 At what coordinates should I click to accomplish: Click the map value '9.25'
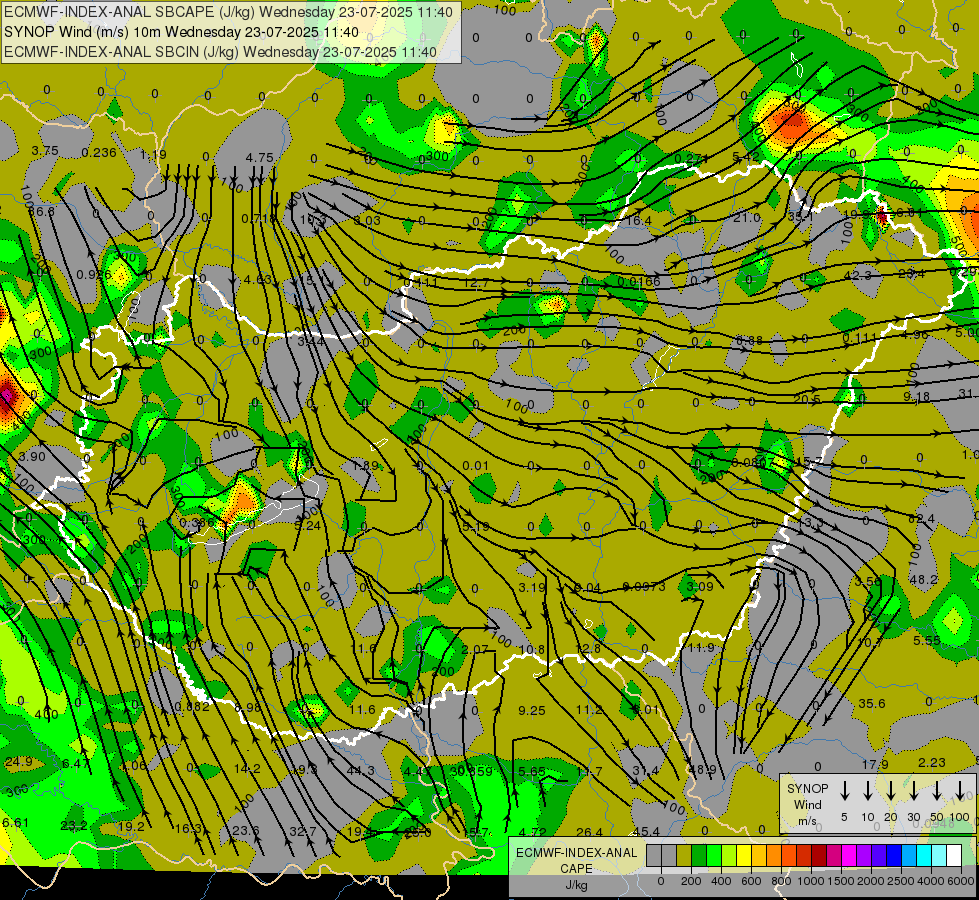pyautogui.click(x=532, y=710)
